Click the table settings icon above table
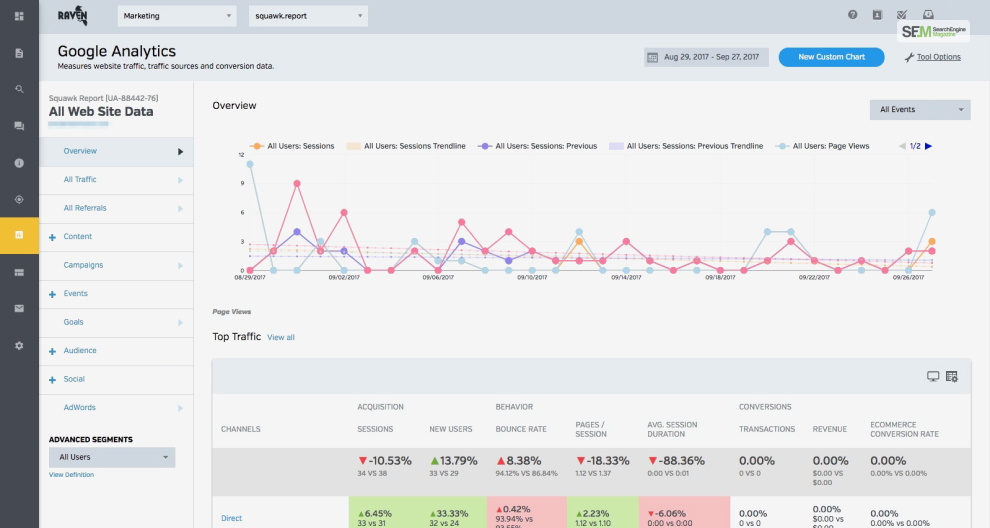Image resolution: width=990 pixels, height=528 pixels. coord(951,376)
